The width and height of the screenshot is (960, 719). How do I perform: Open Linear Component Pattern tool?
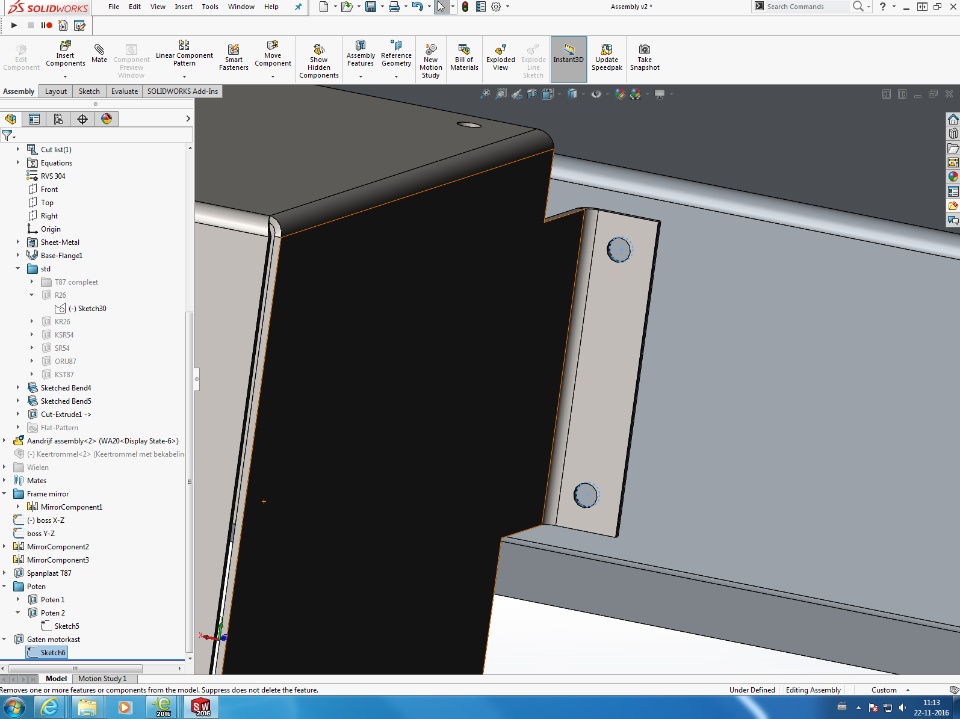[184, 54]
